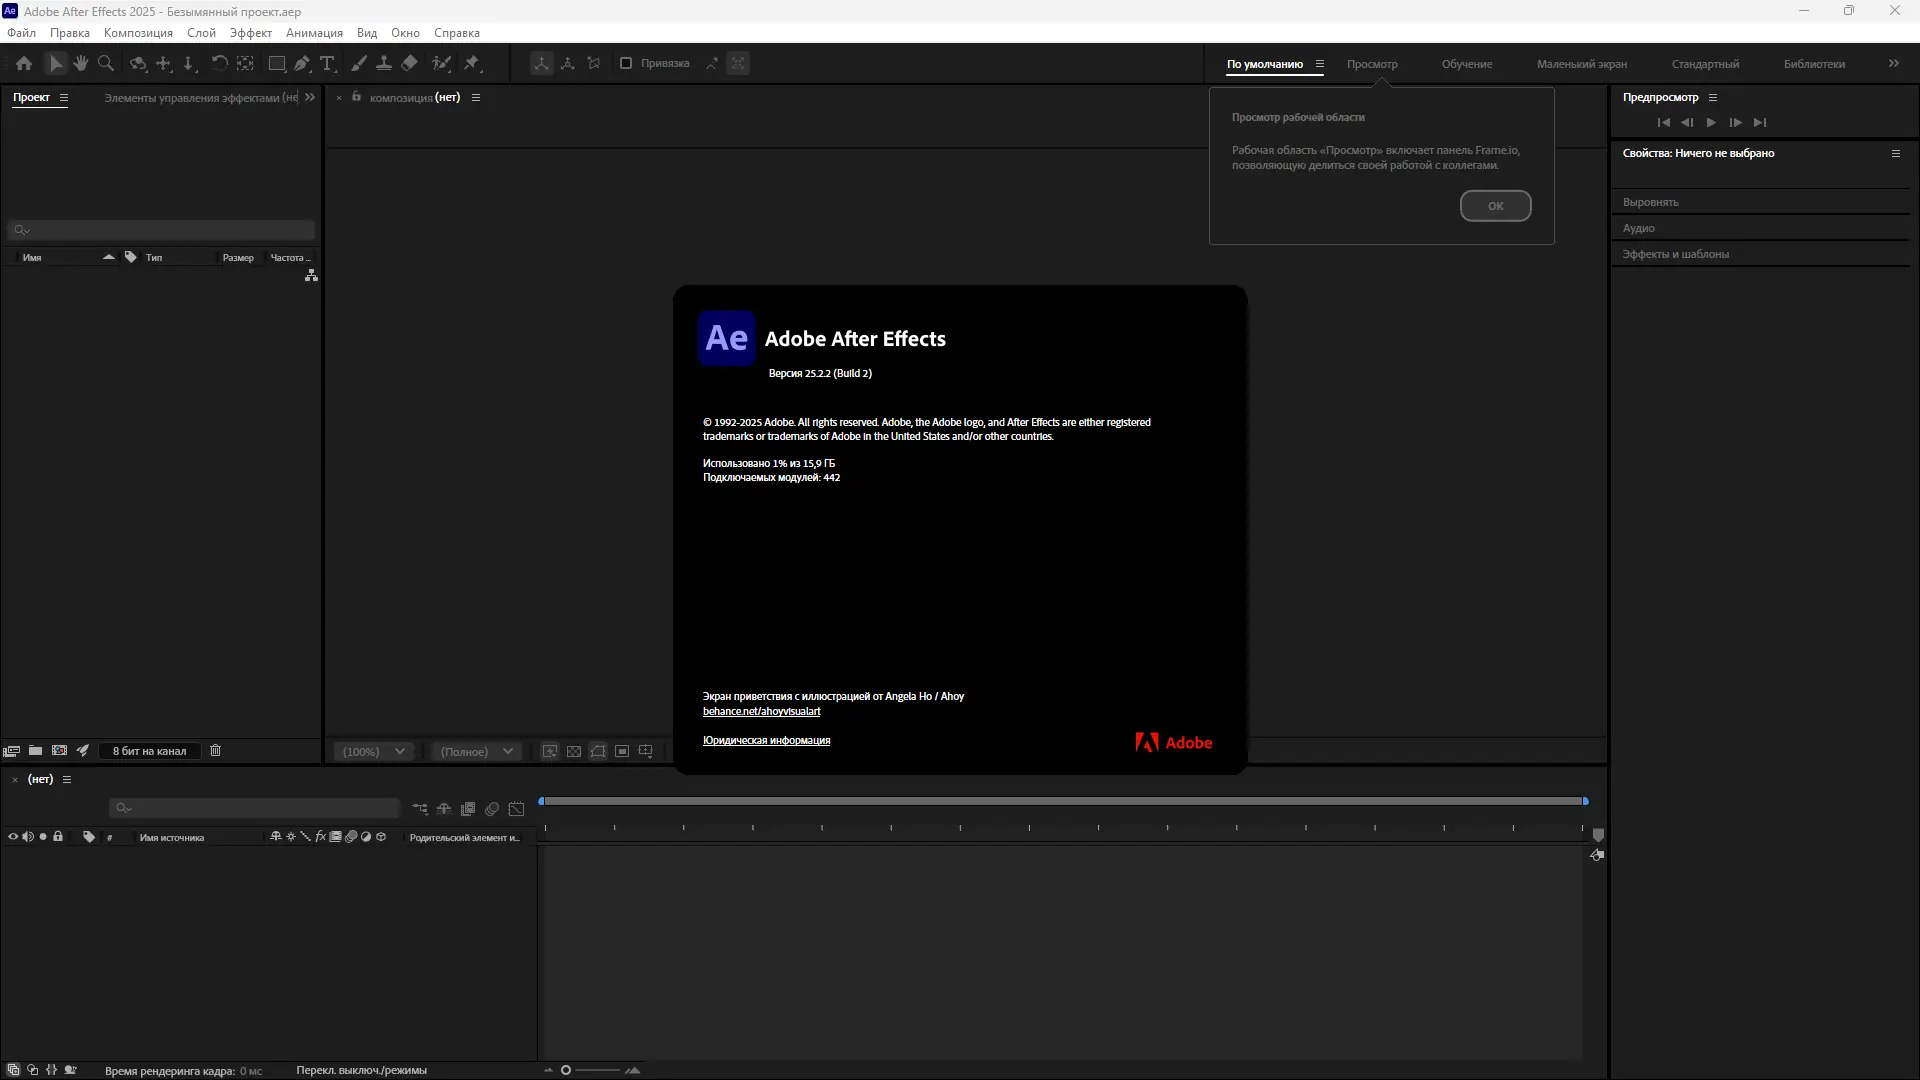This screenshot has width=1920, height=1080.
Task: Toggle the lock column icon in timeline
Action: click(x=58, y=837)
